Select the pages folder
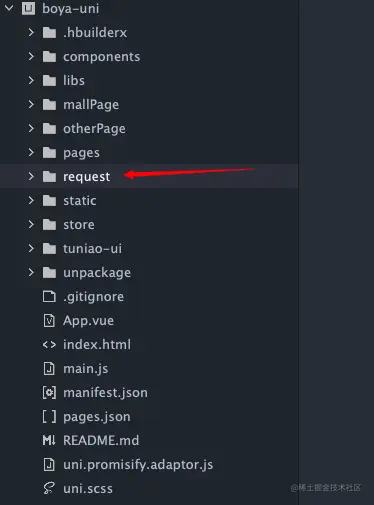 [x=149, y=152]
